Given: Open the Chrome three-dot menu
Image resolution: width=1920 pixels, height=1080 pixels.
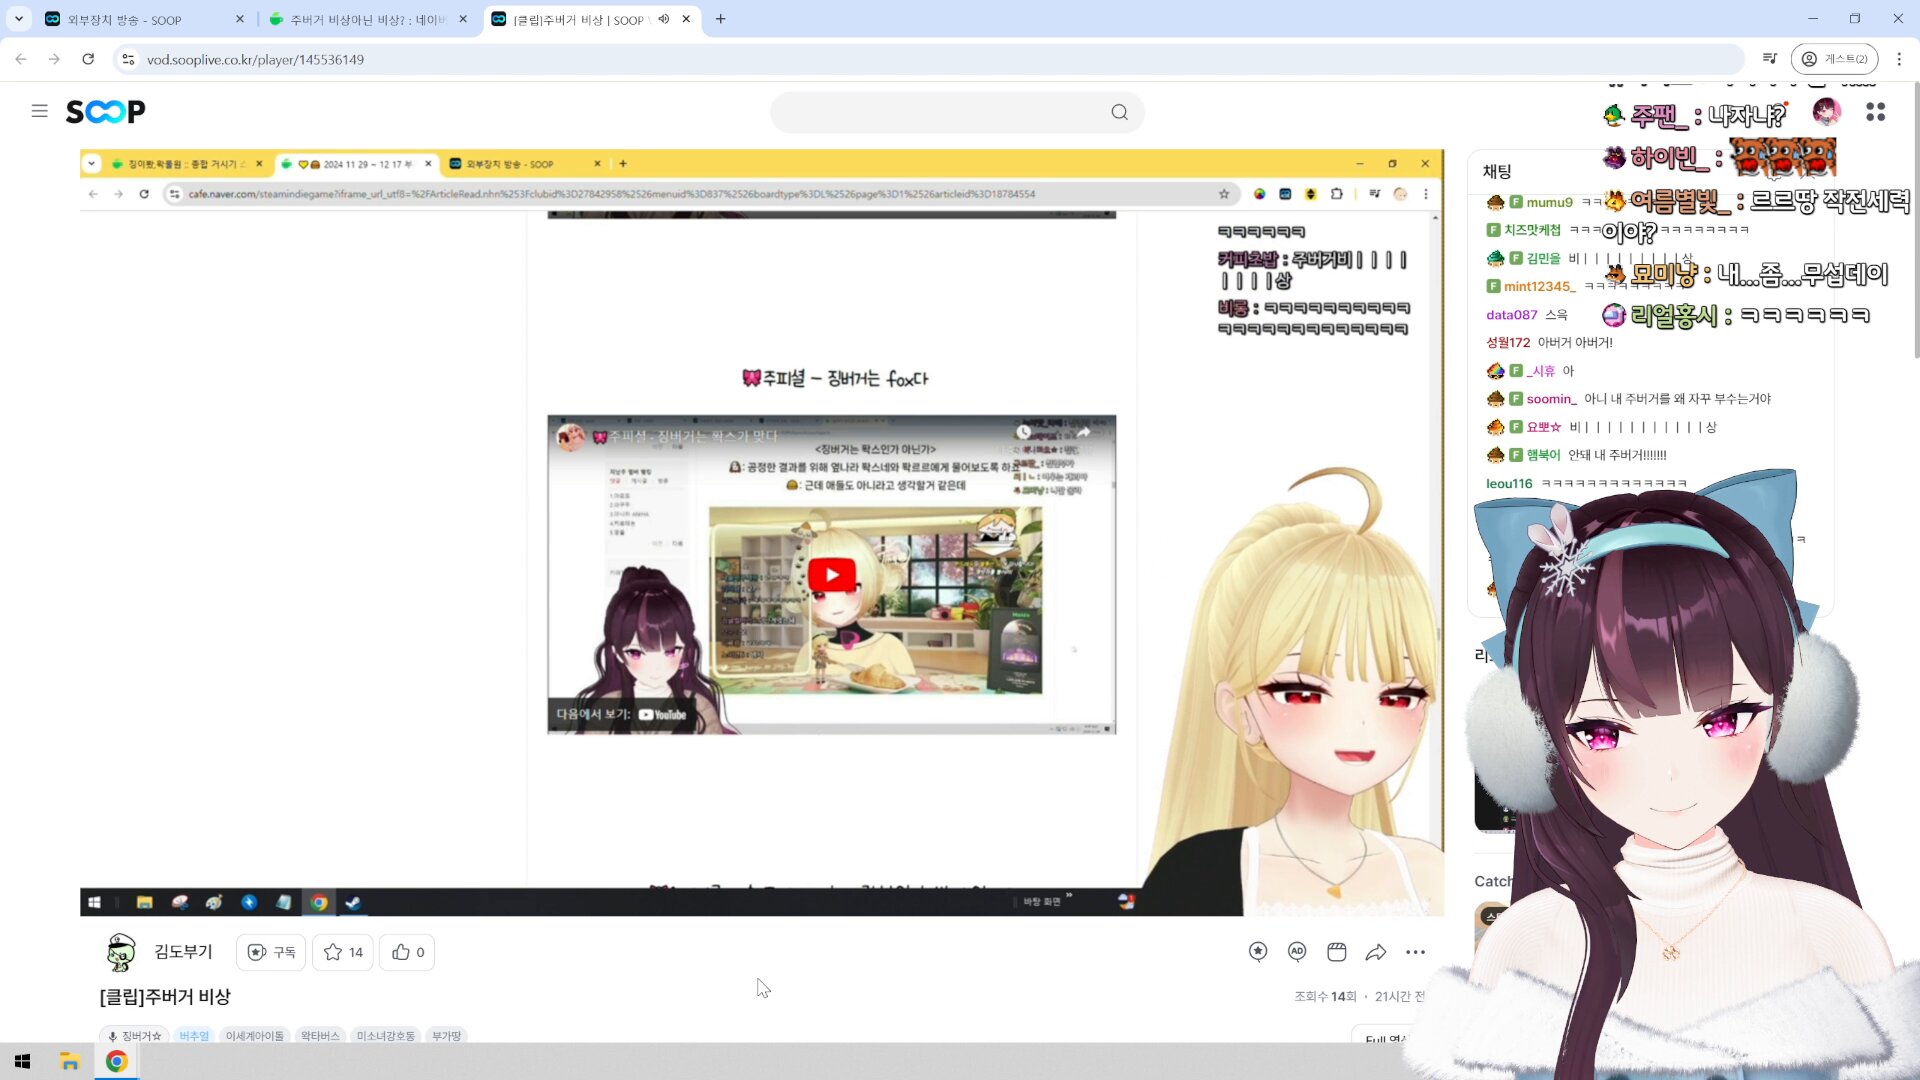Looking at the screenshot, I should click(1899, 59).
